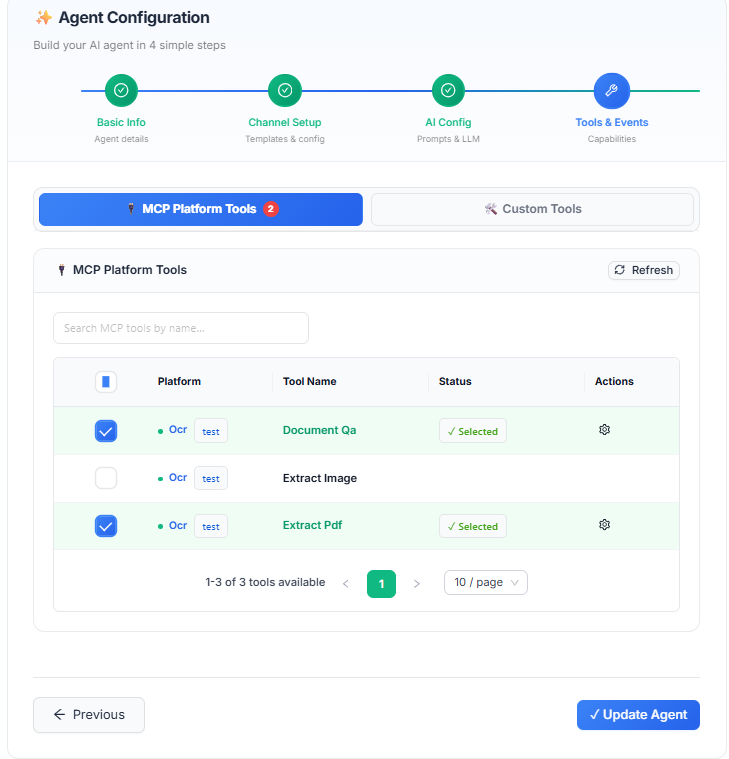
Task: Open the 10 / page size dropdown
Action: pyautogui.click(x=486, y=582)
